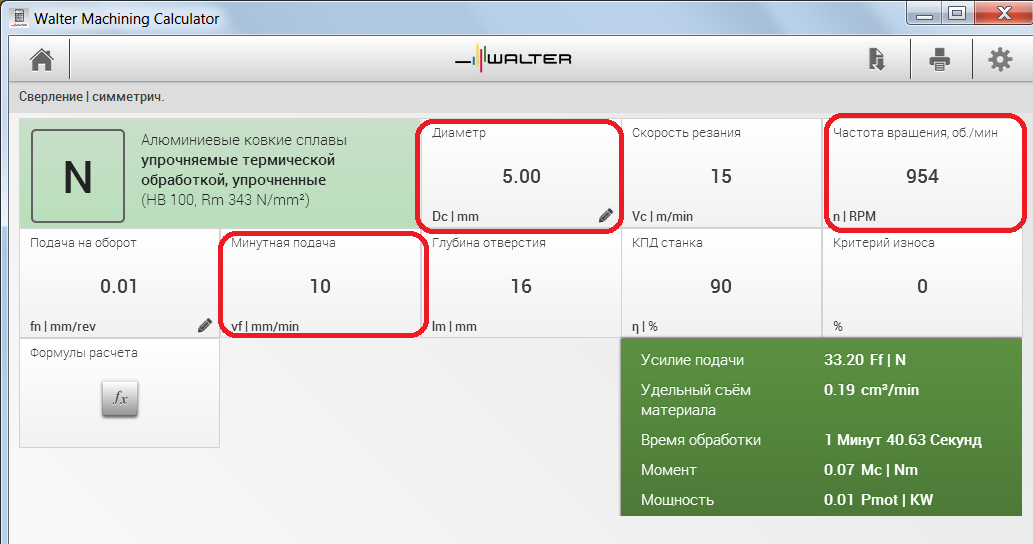Select the Частота вращения value 954
Image resolution: width=1033 pixels, height=544 pixels.
click(922, 177)
